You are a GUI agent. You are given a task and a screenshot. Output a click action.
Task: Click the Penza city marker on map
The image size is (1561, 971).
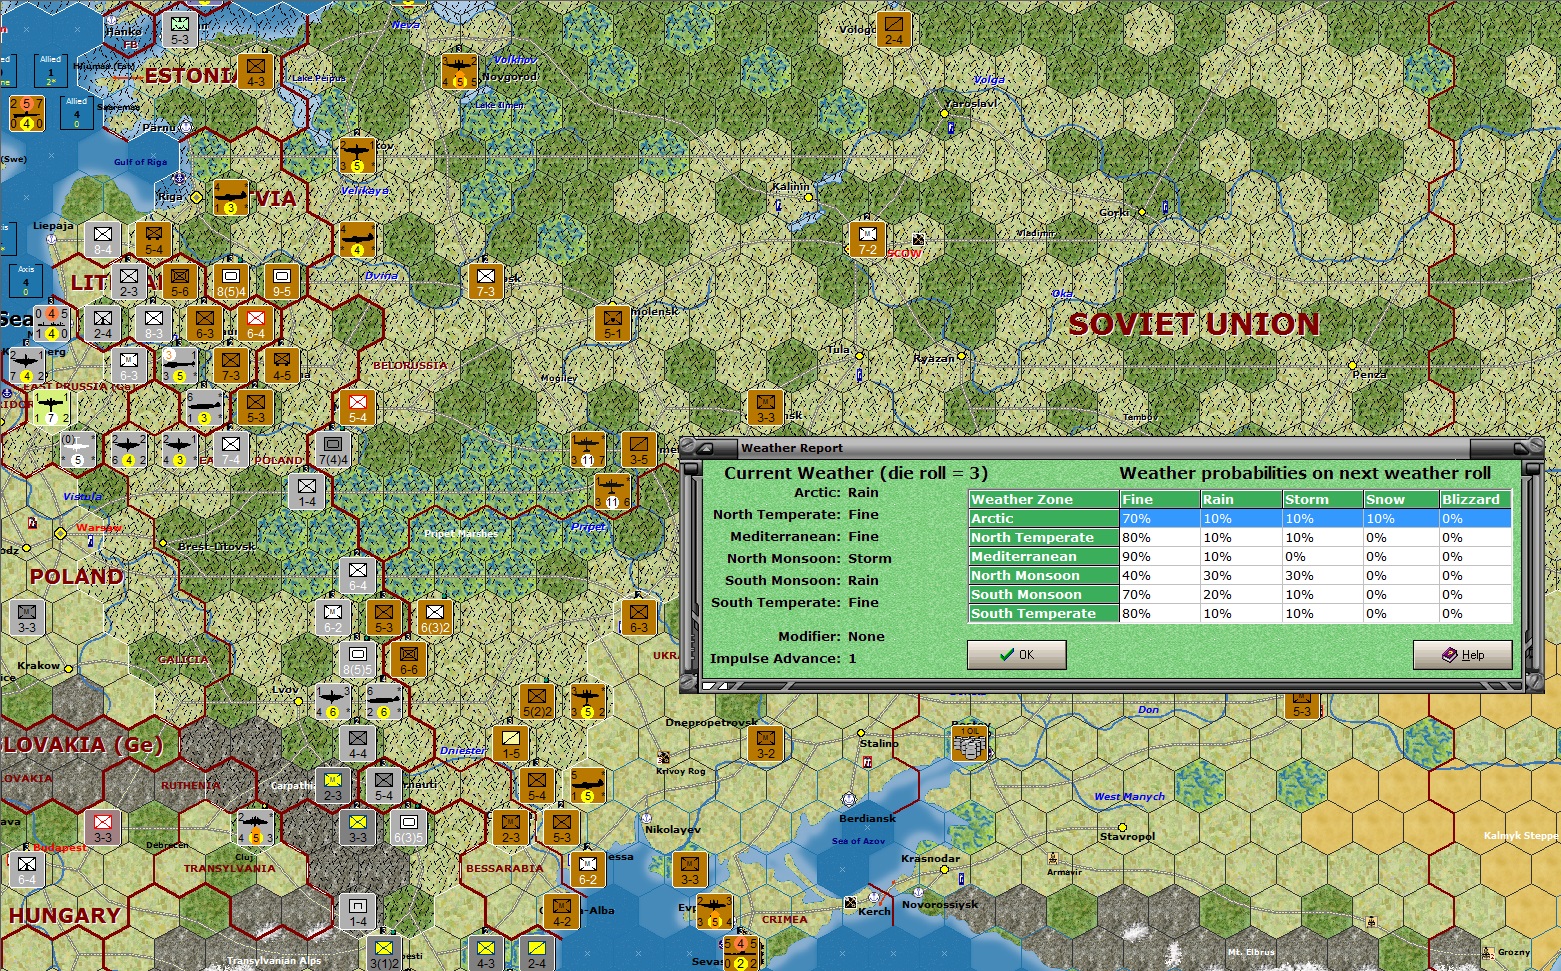[1352, 365]
